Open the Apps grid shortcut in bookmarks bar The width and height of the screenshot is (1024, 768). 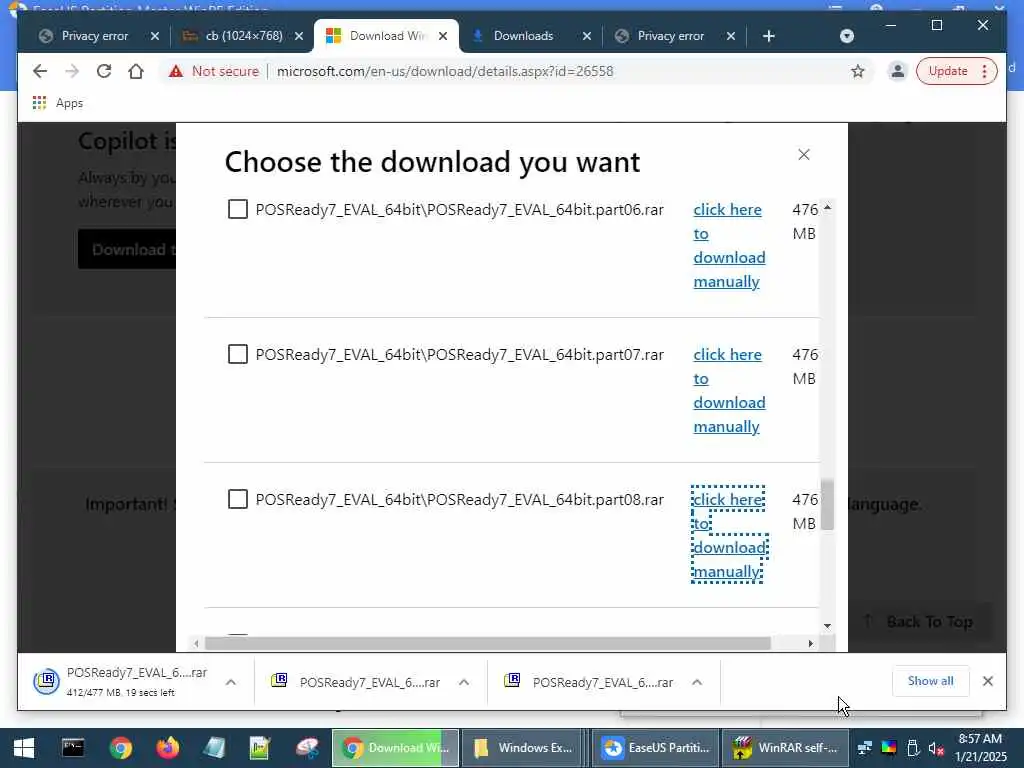(39, 103)
